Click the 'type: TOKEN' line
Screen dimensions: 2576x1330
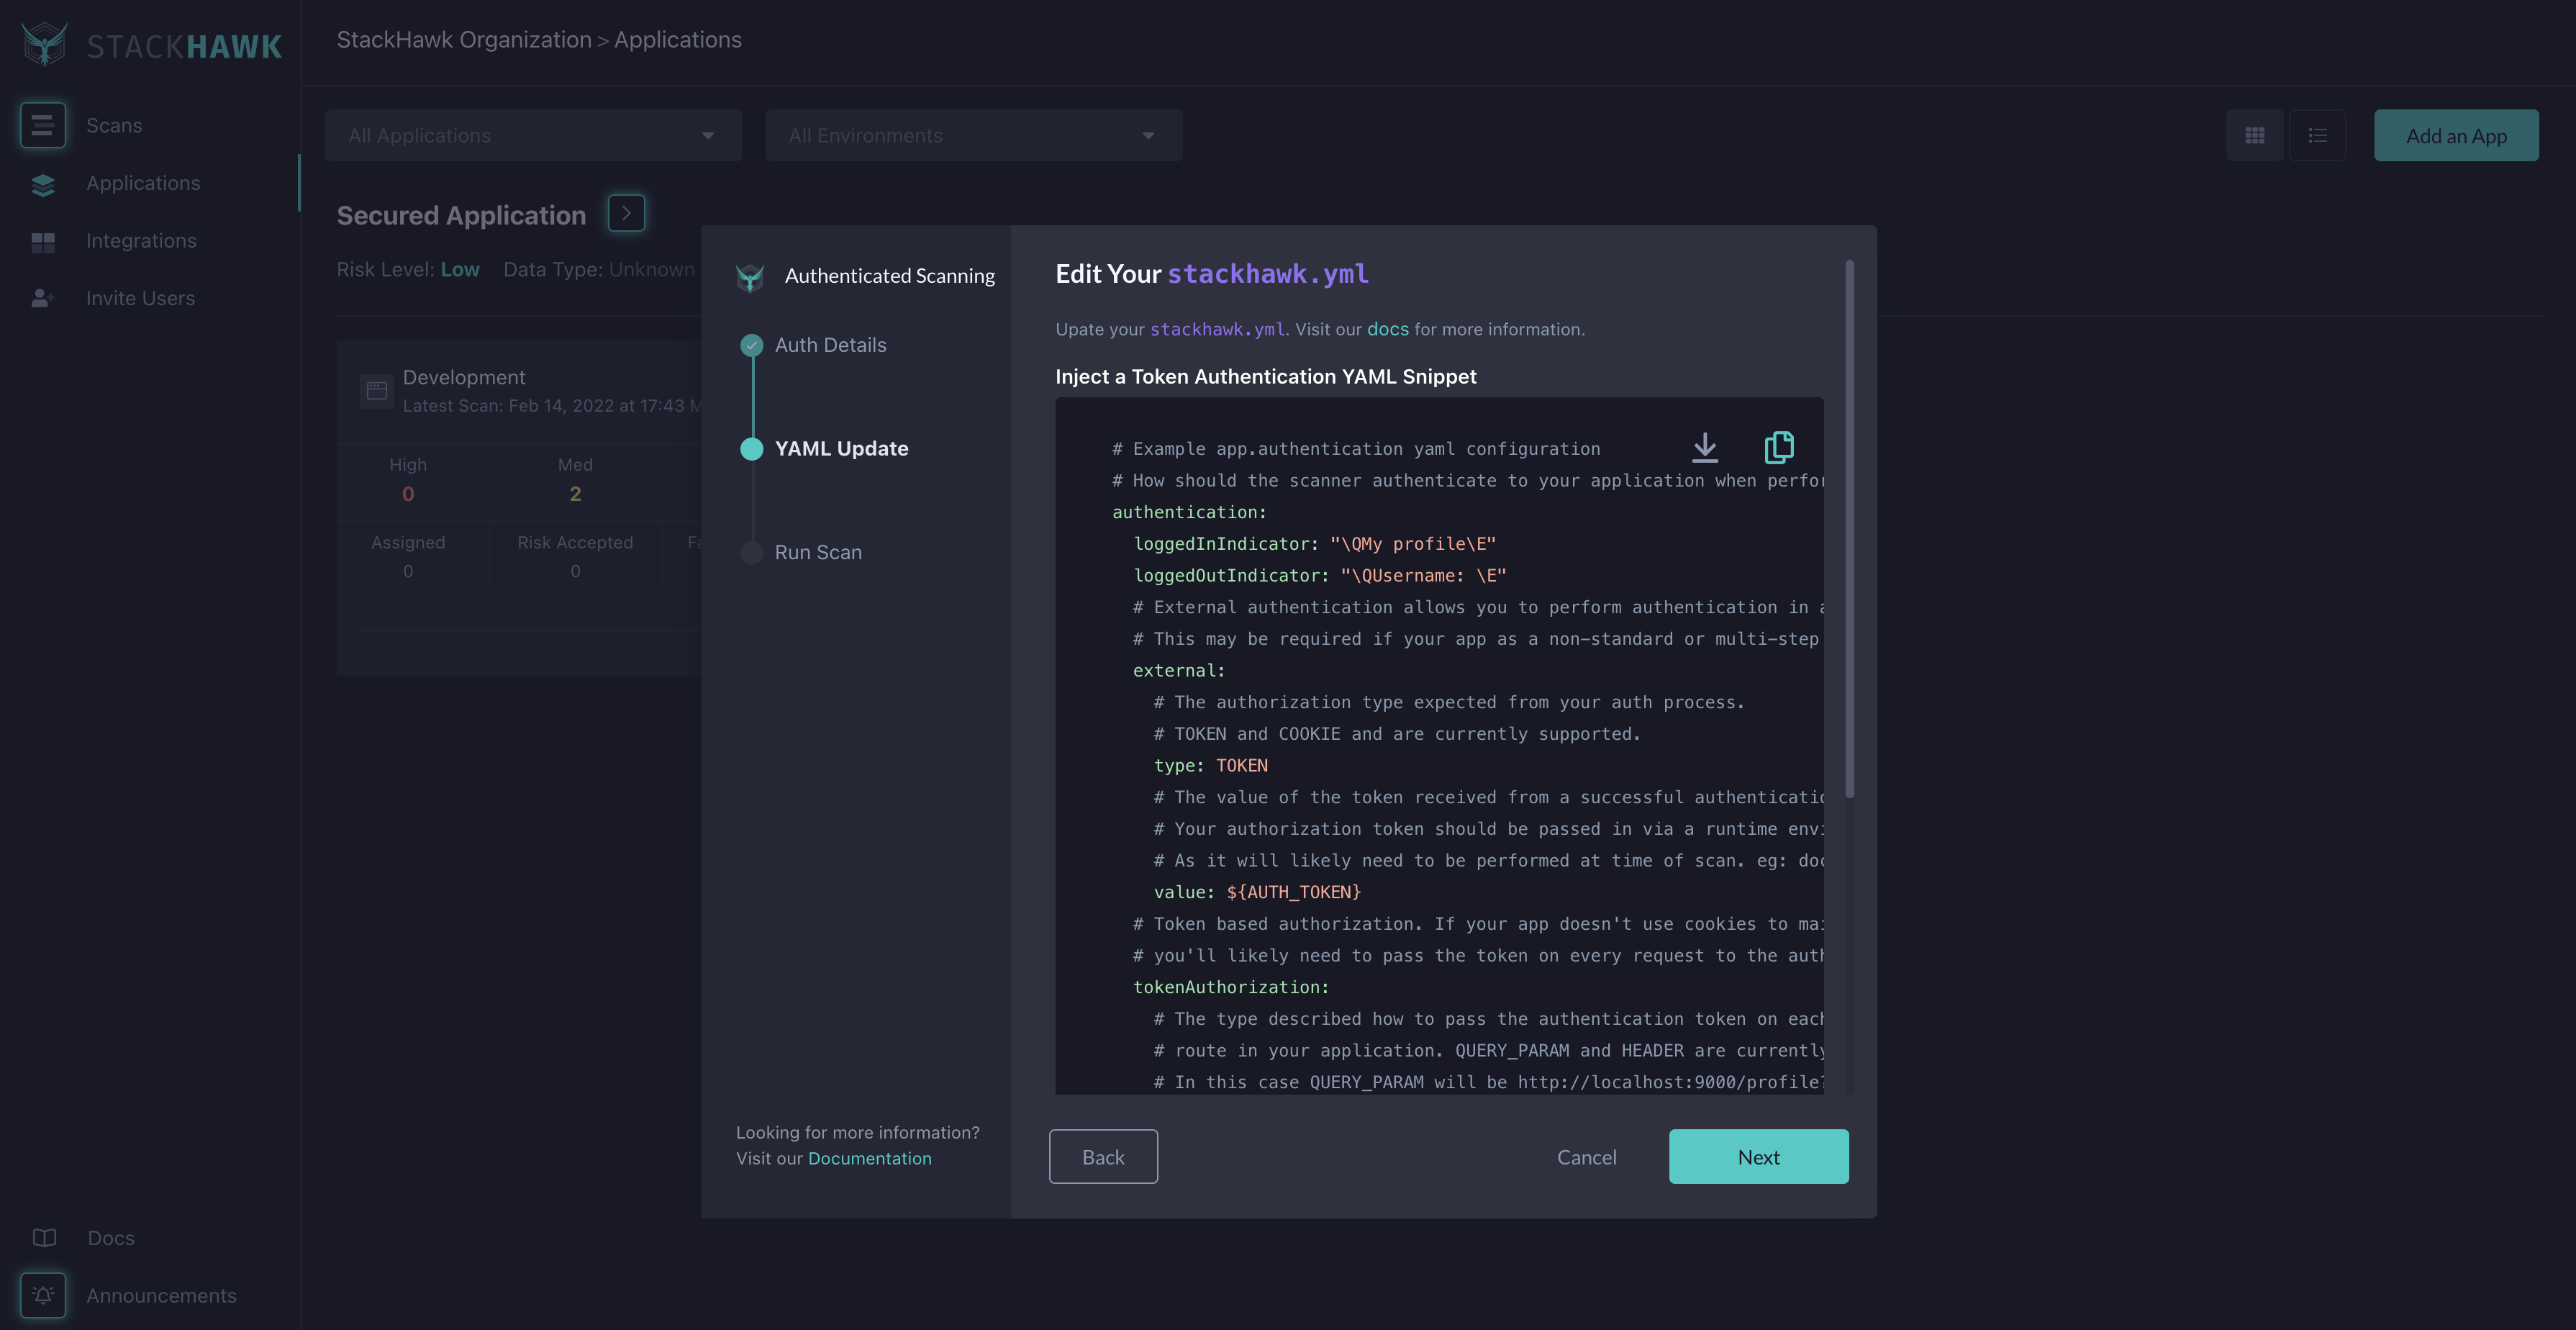coord(1210,765)
